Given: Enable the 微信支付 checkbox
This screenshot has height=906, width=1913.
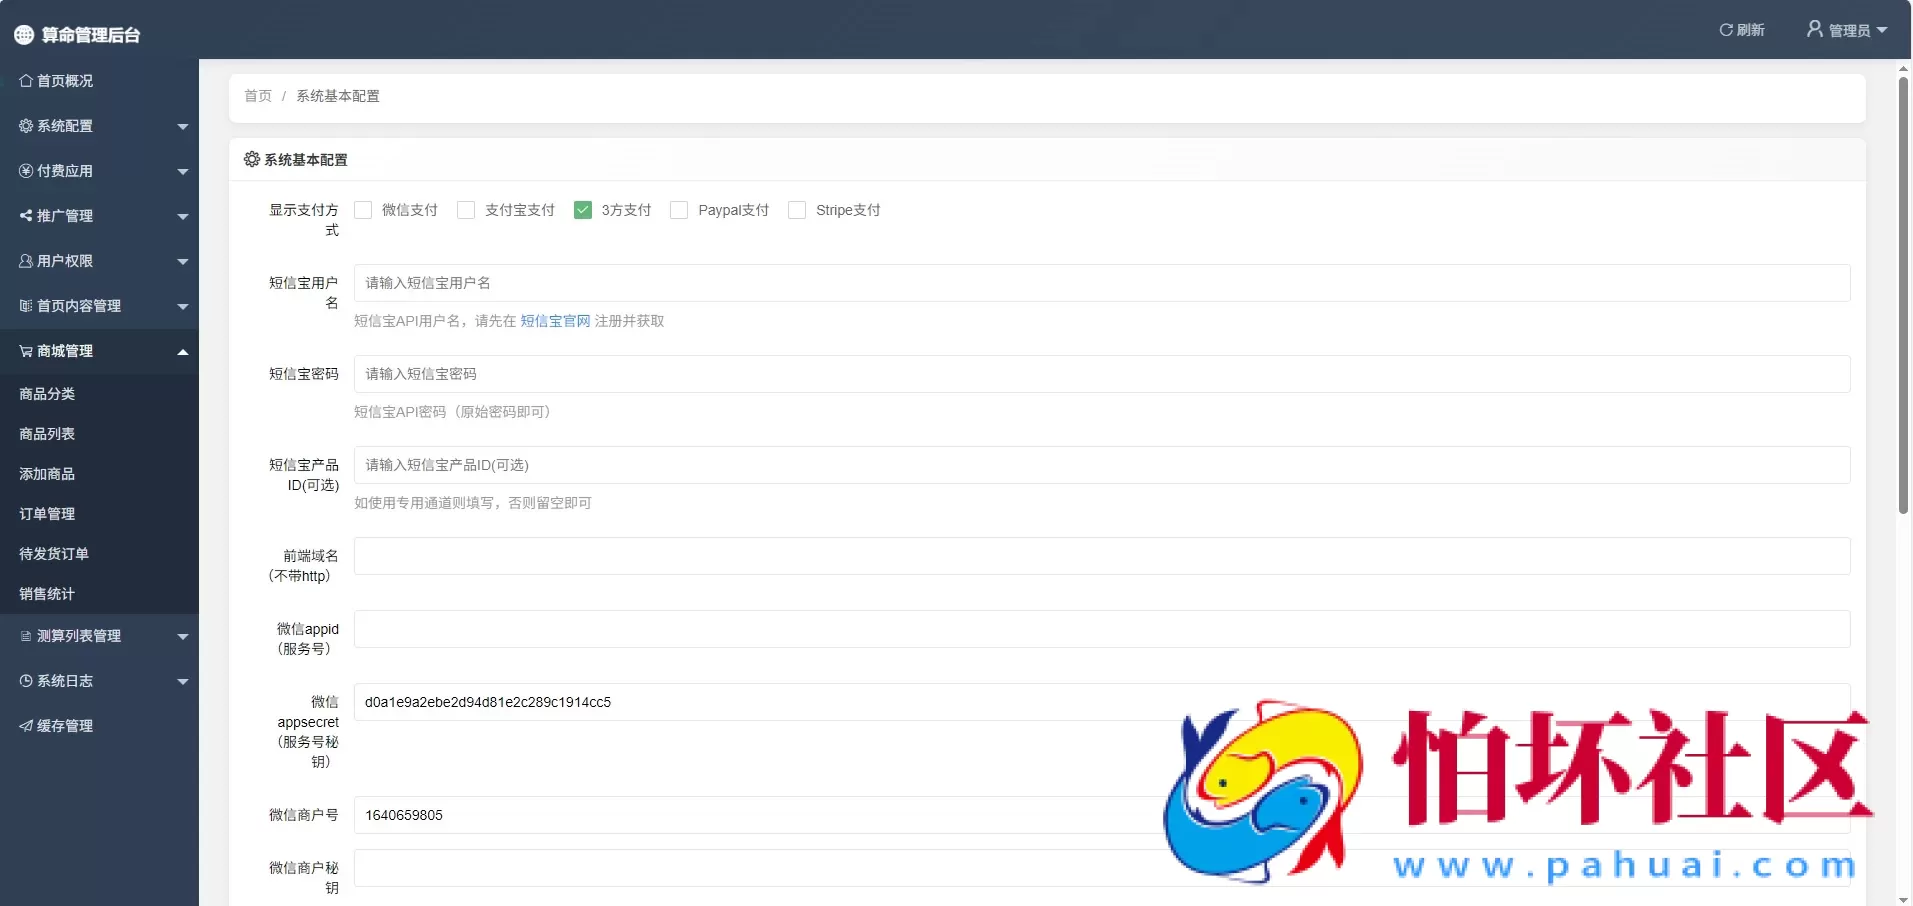Looking at the screenshot, I should (x=363, y=210).
